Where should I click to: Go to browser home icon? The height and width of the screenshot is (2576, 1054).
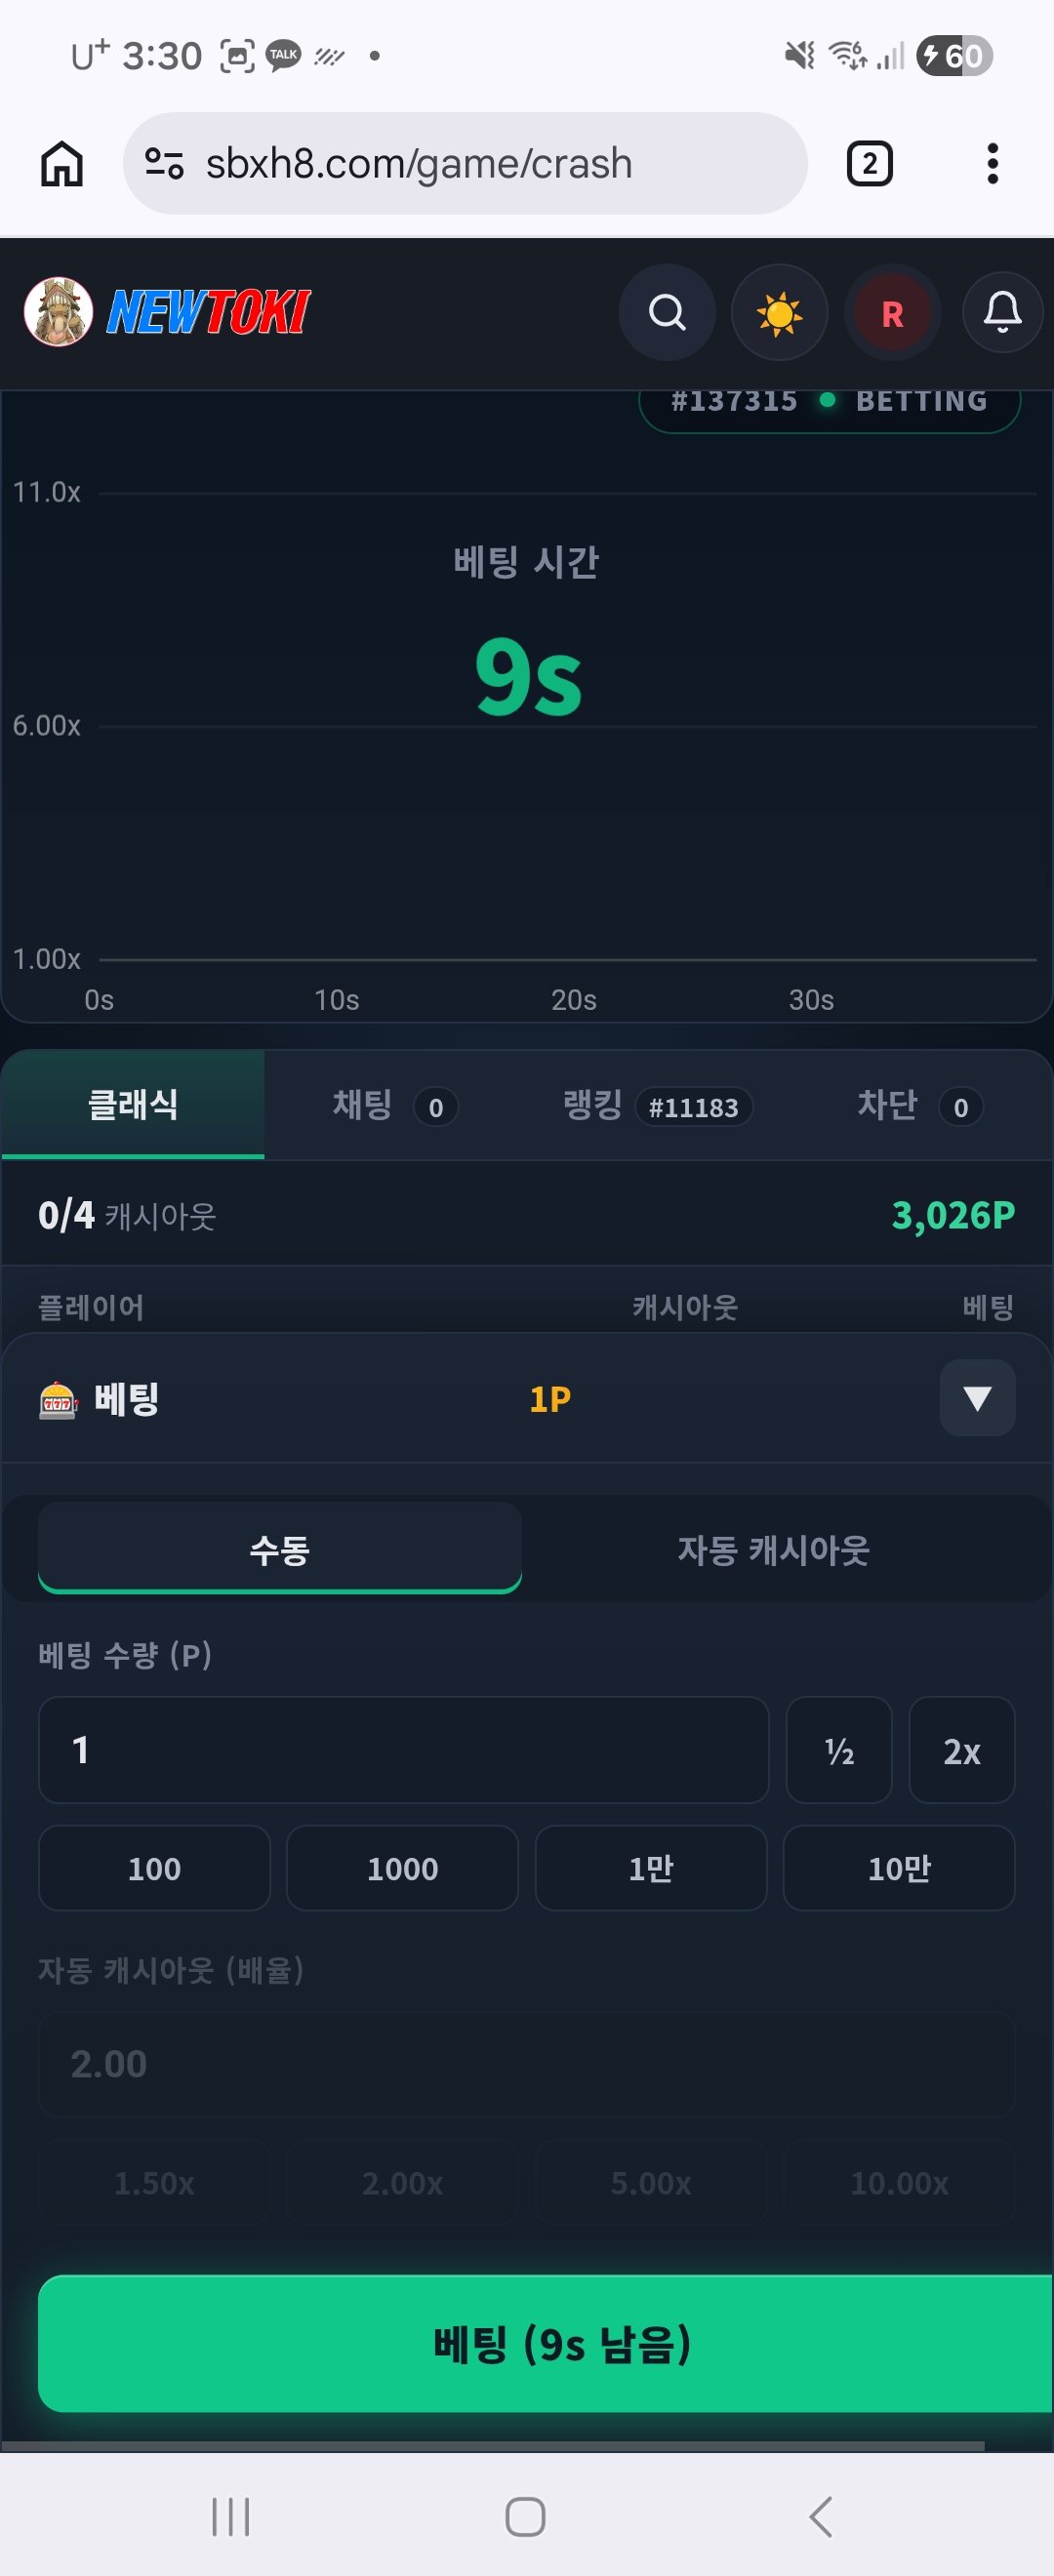coord(62,163)
